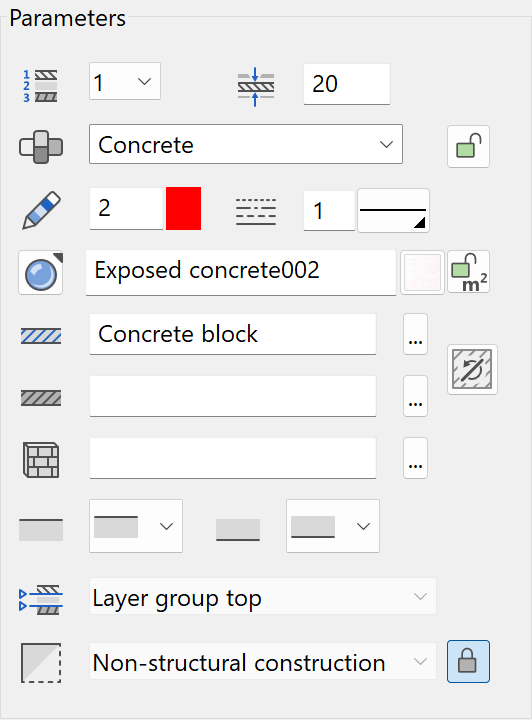
Task: Click the layer thickness icon
Action: (x=256, y=86)
